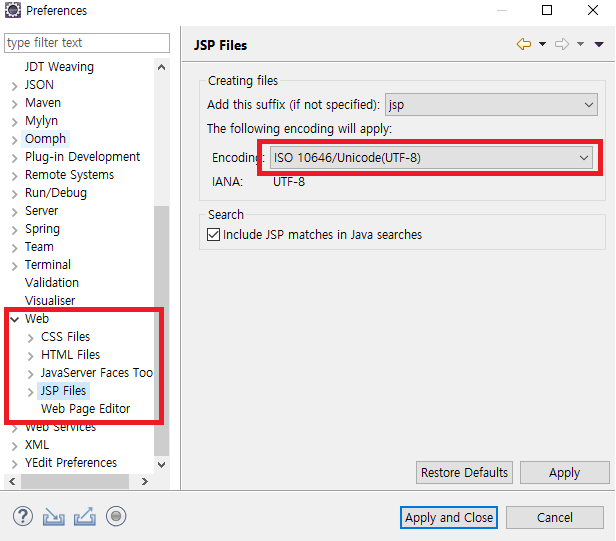The height and width of the screenshot is (541, 616).
Task: Click the Import preferences icon
Action: point(54,517)
